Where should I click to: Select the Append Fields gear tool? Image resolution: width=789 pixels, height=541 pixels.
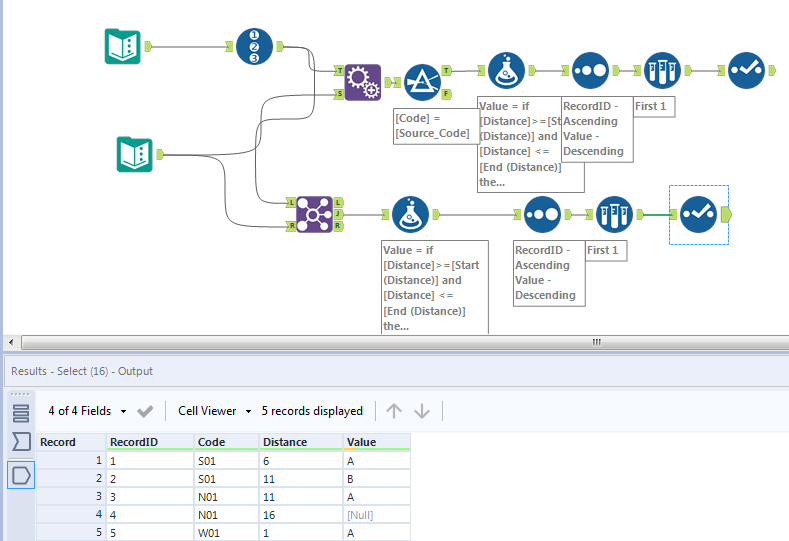(x=363, y=82)
